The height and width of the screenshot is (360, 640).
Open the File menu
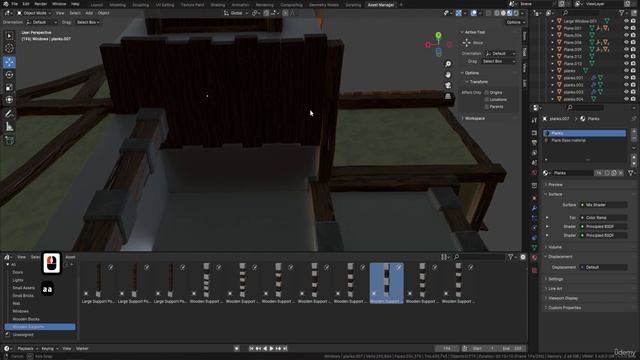14,4
